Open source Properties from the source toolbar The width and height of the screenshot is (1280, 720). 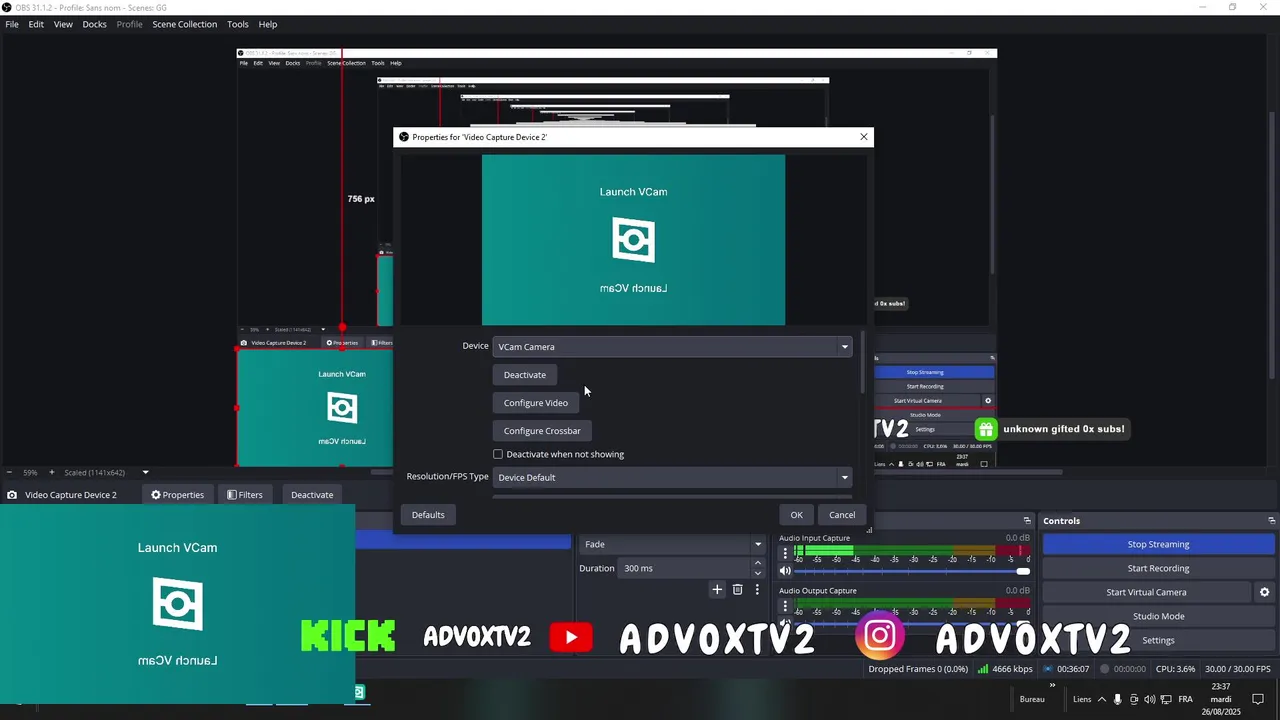pyautogui.click(x=177, y=495)
